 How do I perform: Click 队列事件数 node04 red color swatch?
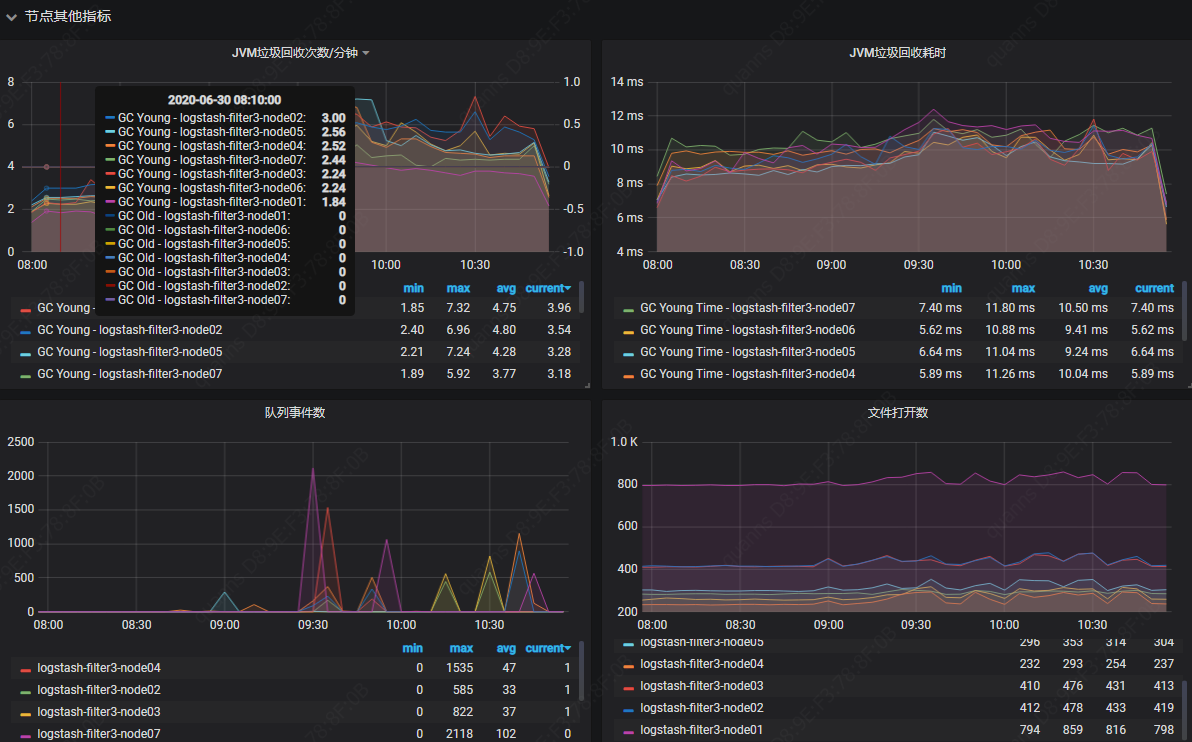coord(26,670)
